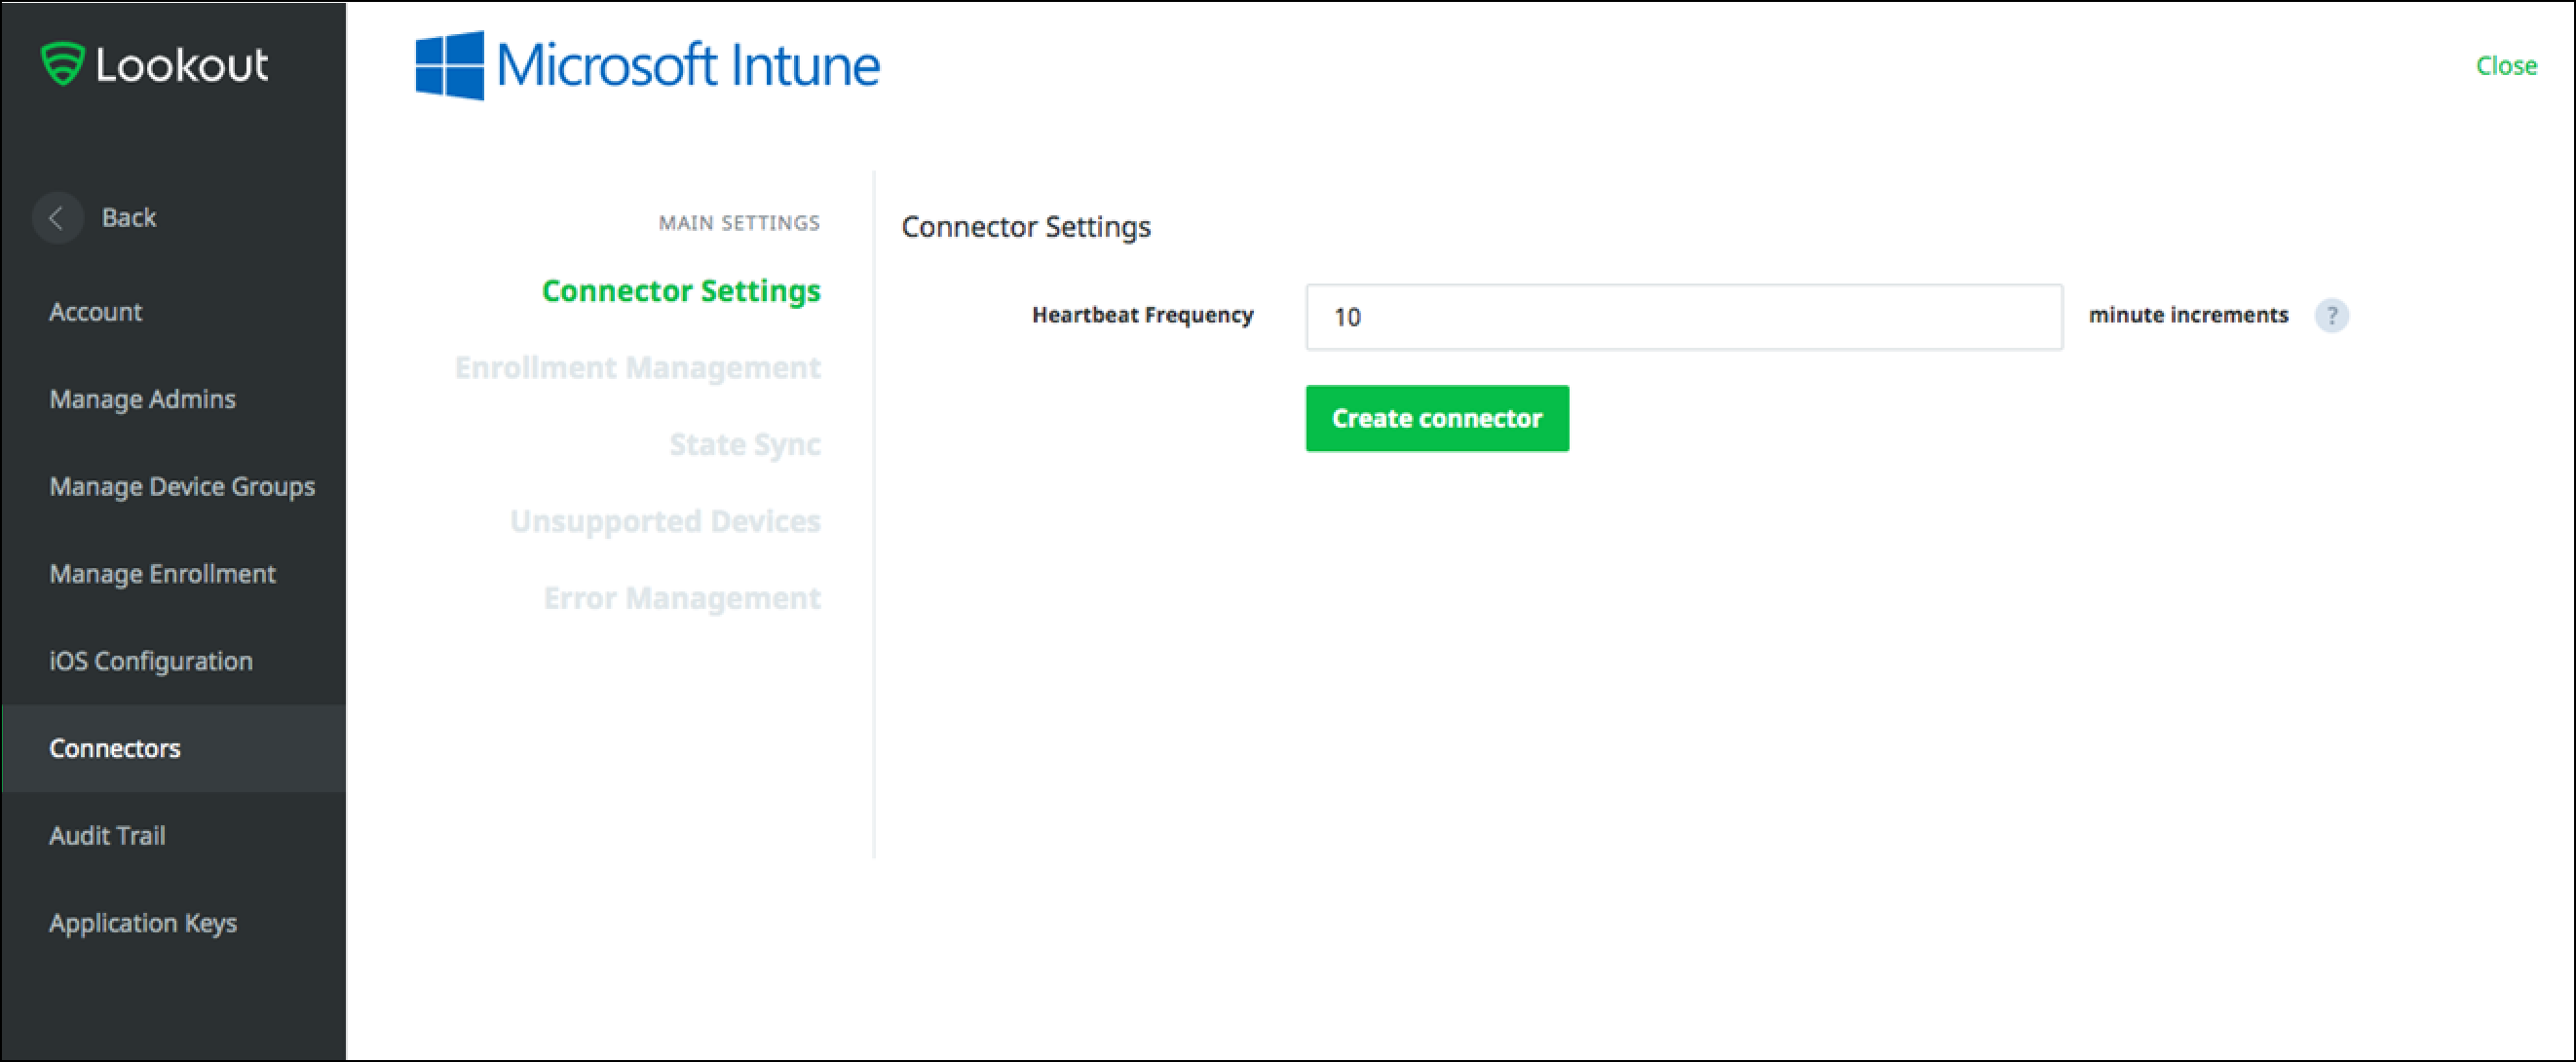Expand the State Sync section

point(746,442)
